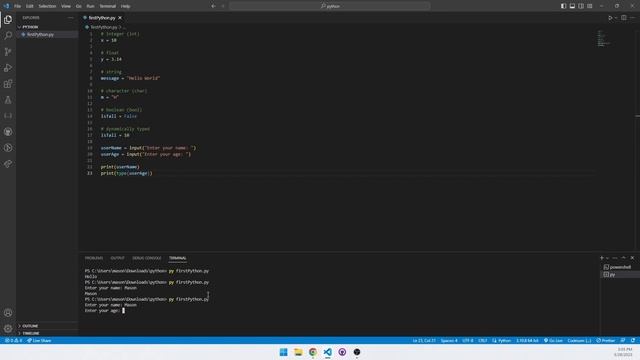The image size is (640, 360).
Task: Switch to the PROBLEMS tab
Action: [94, 258]
